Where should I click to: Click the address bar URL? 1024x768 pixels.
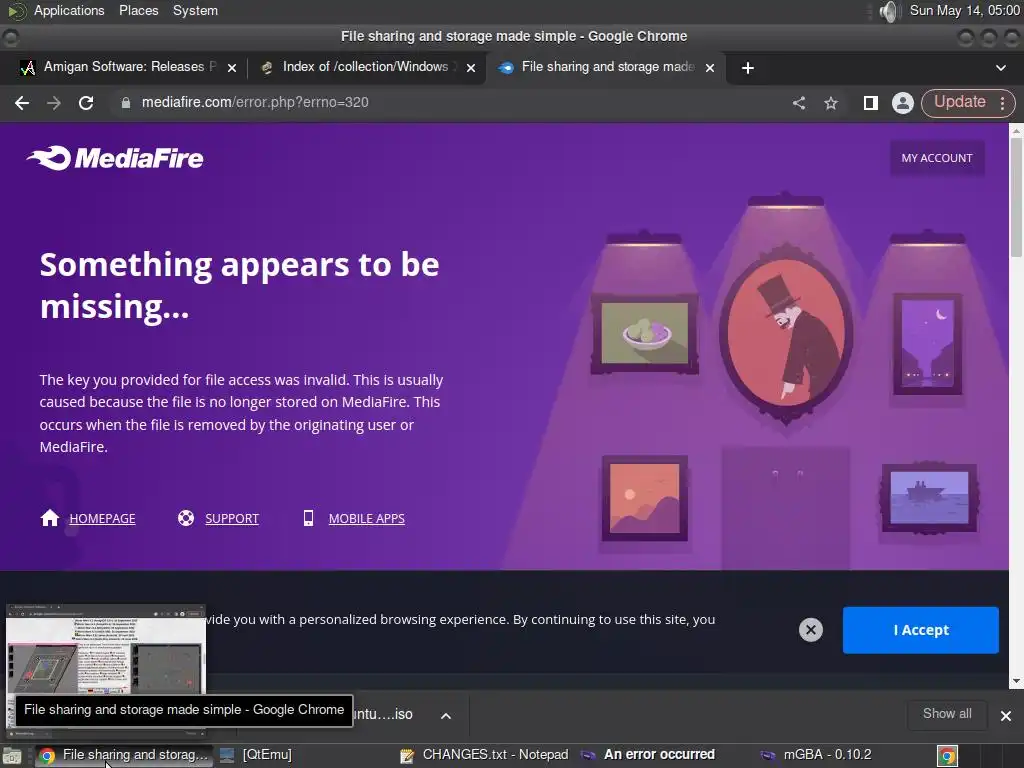(x=255, y=103)
